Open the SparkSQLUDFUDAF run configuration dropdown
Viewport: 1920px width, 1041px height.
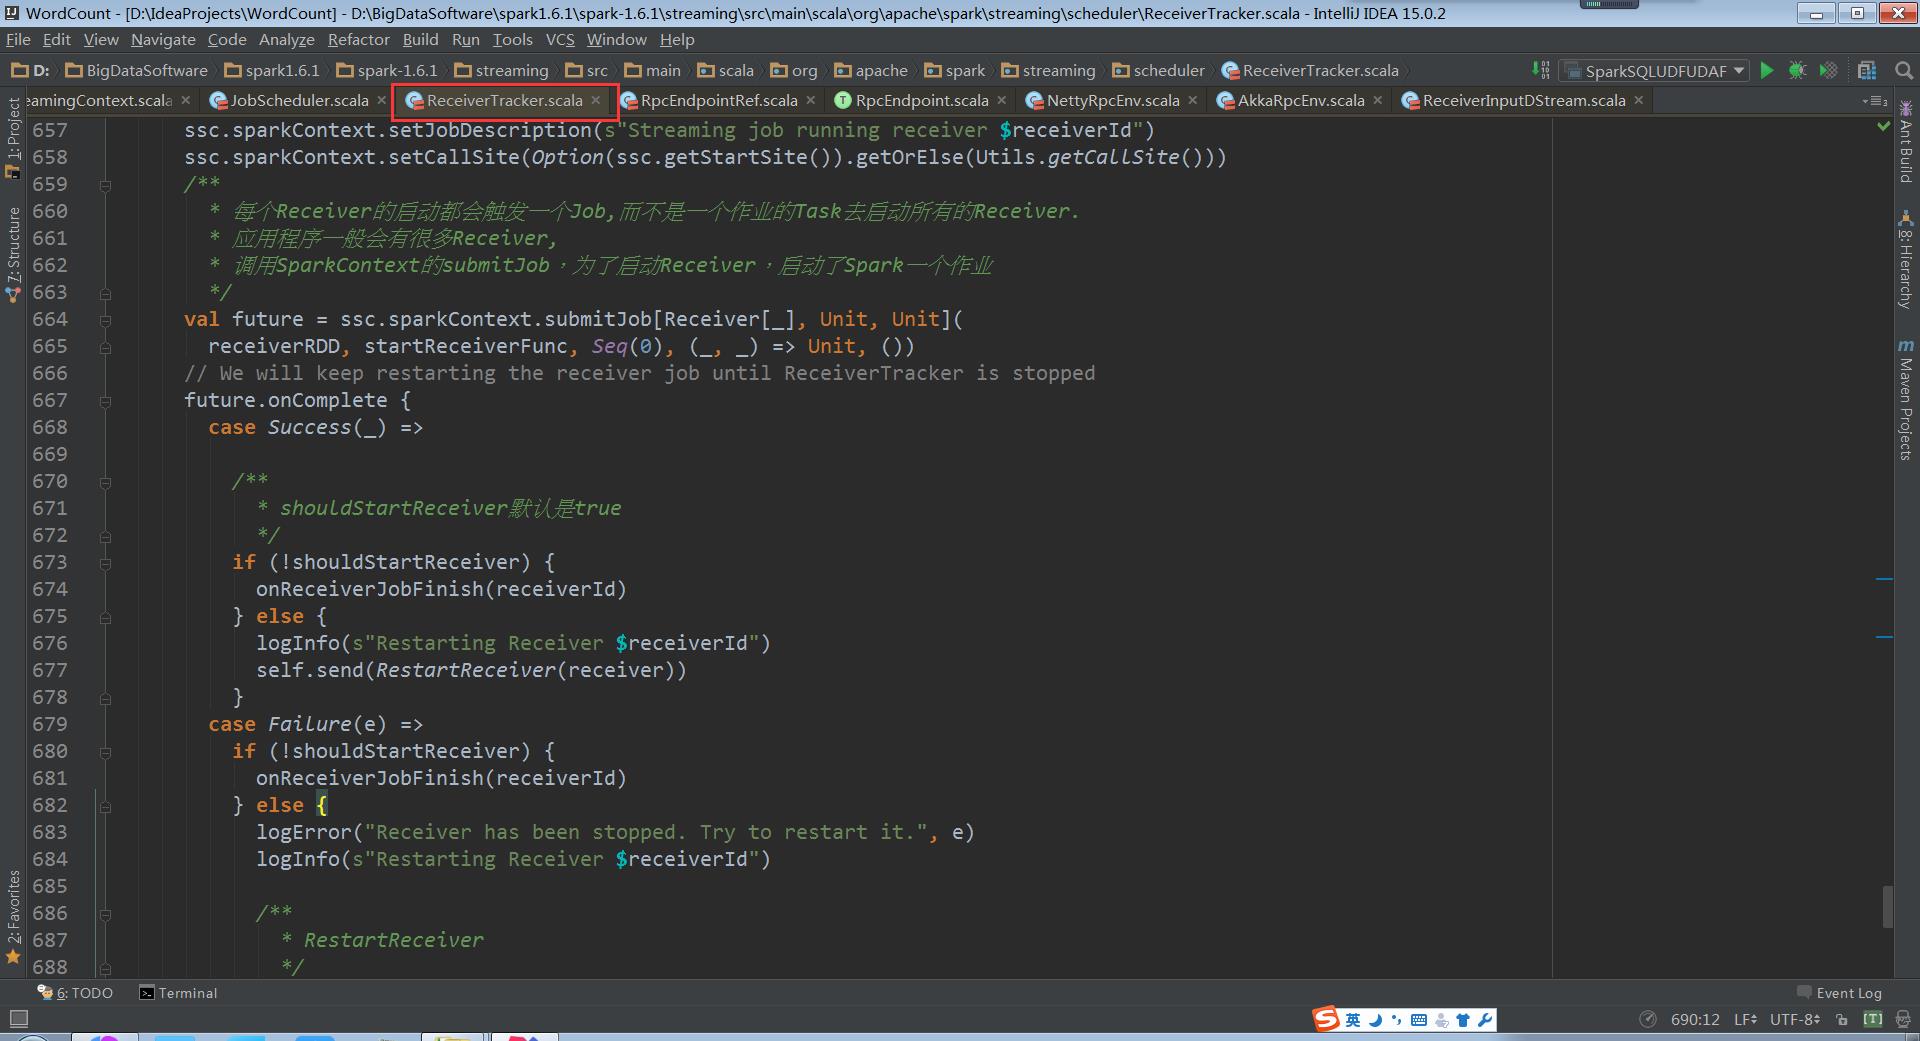(x=1654, y=70)
